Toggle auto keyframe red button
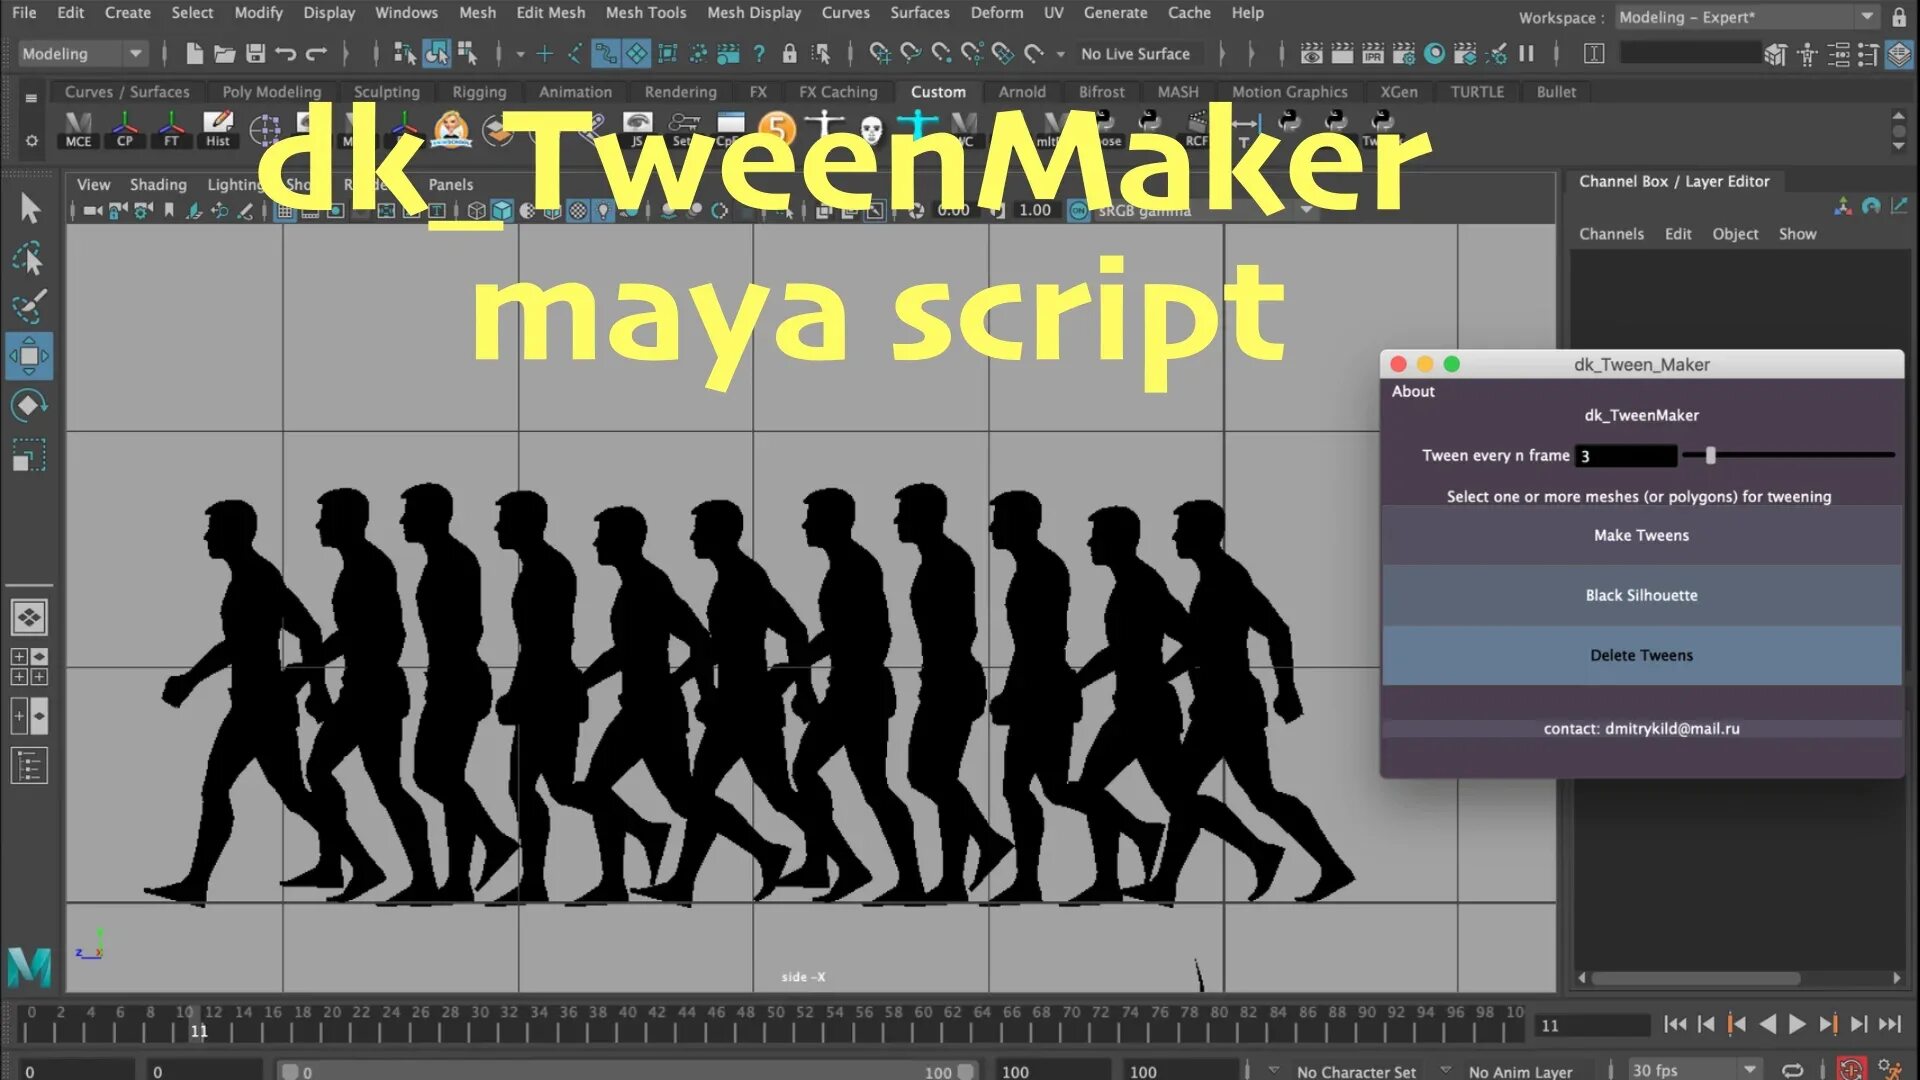The image size is (1920, 1080). pos(1851,1070)
